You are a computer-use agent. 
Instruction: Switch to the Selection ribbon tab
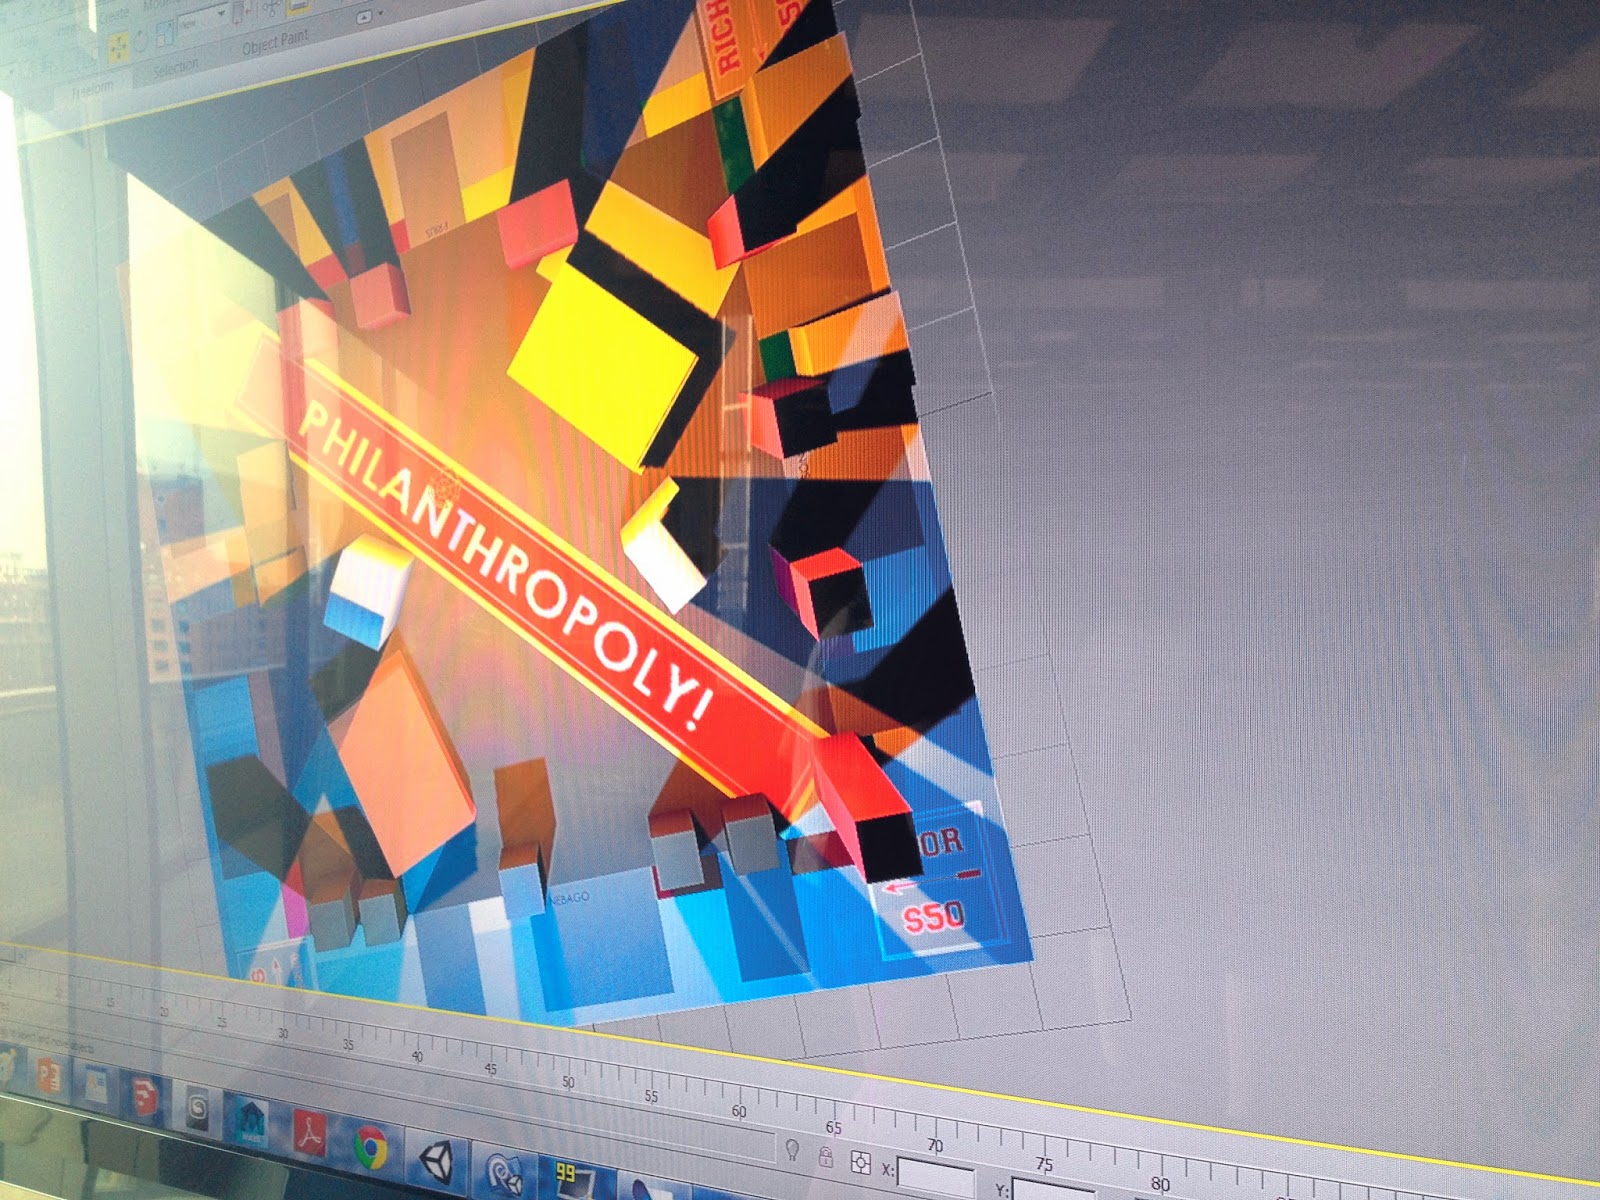[174, 69]
